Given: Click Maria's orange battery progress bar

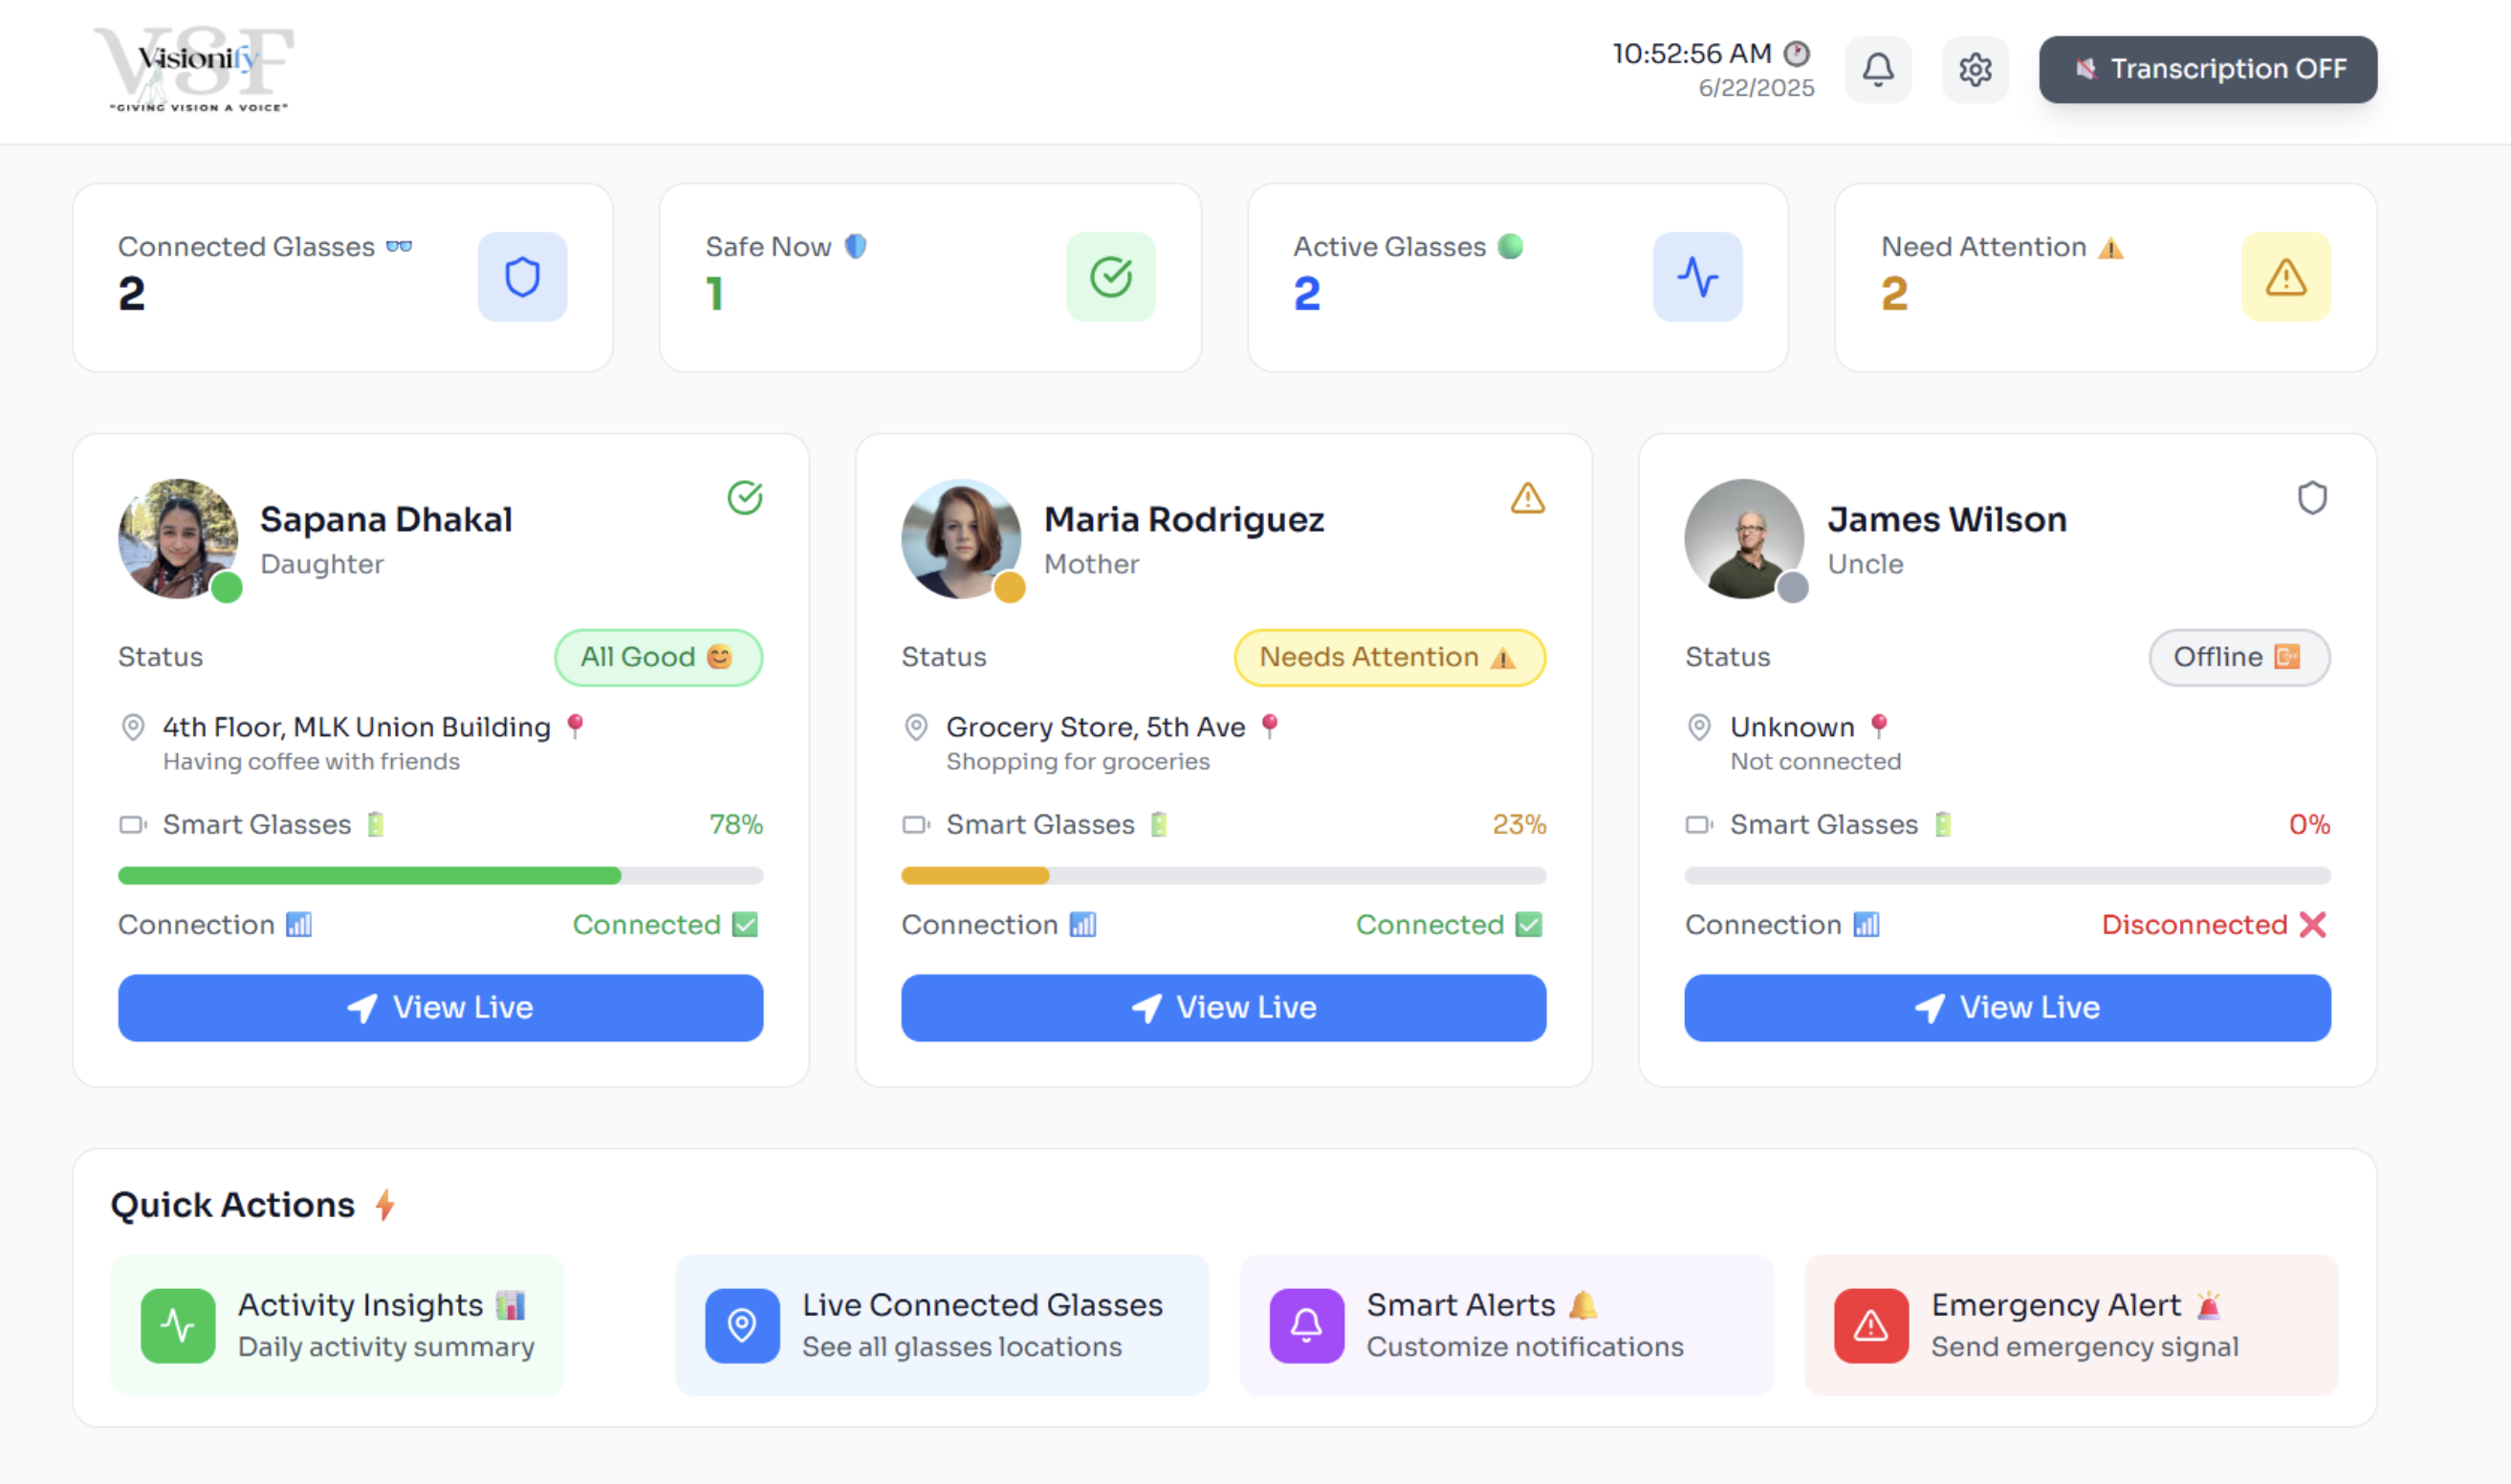Looking at the screenshot, I should click(975, 875).
